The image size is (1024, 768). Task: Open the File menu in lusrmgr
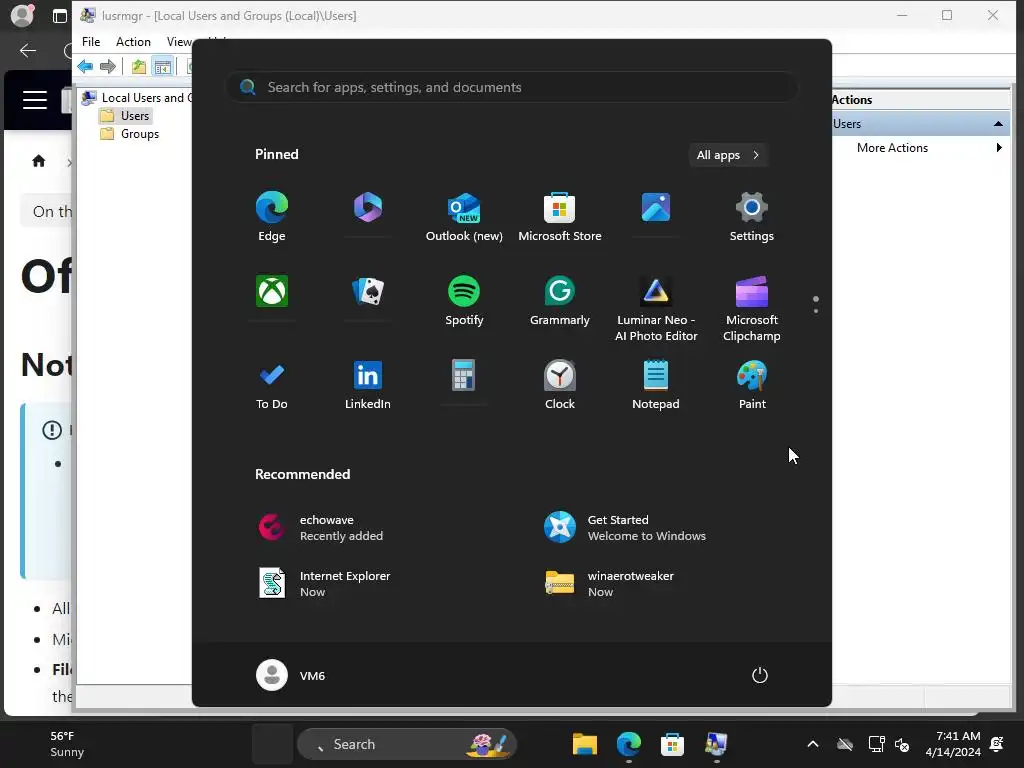[x=91, y=42]
